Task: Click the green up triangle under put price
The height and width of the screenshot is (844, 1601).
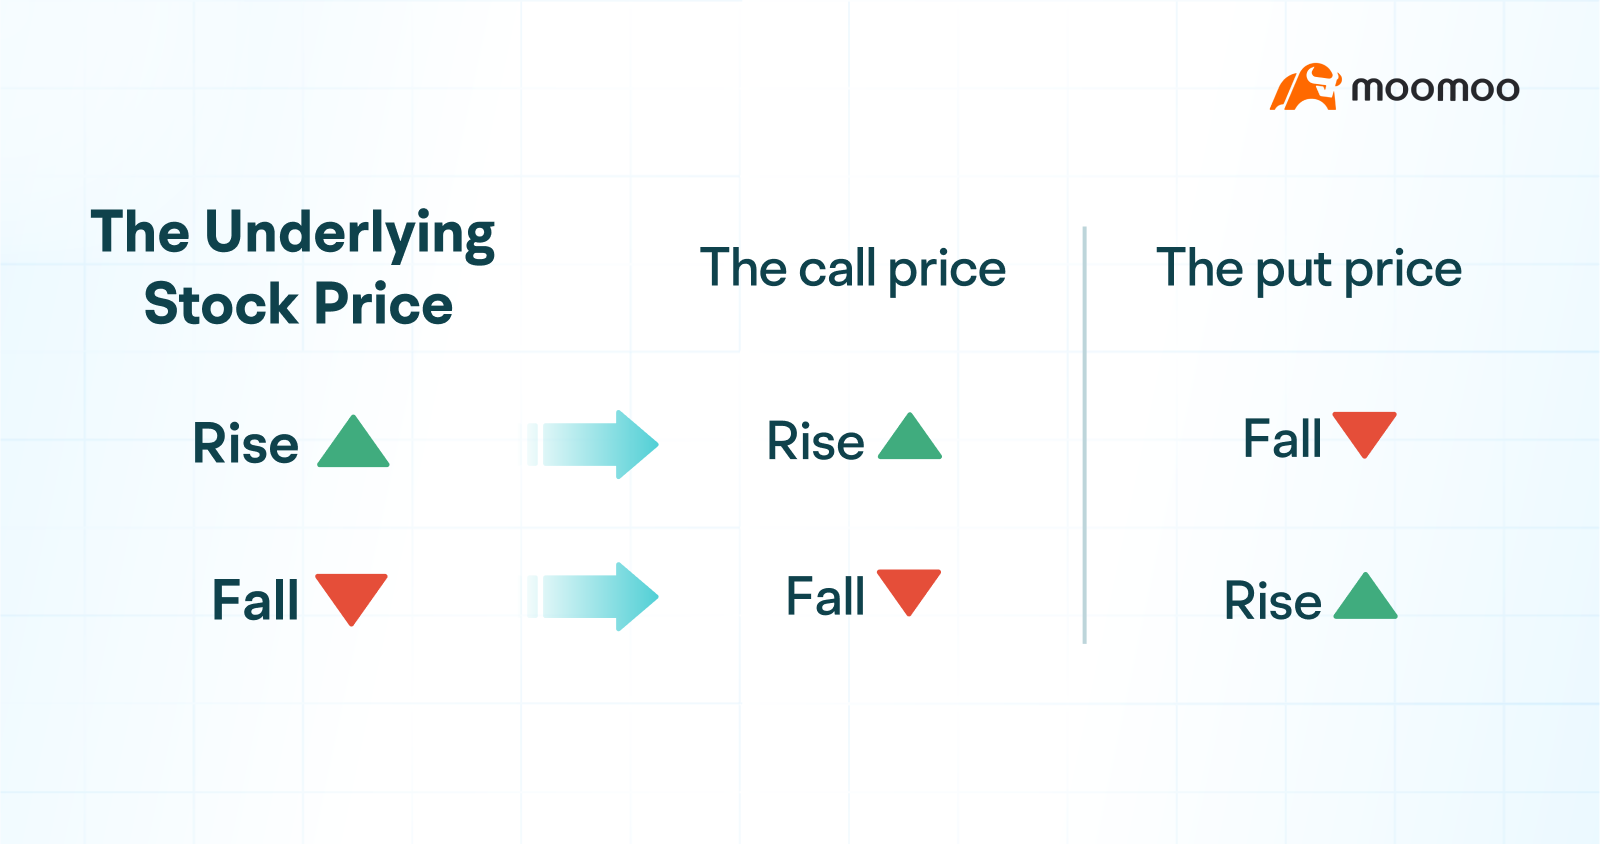Action: pos(1365,599)
